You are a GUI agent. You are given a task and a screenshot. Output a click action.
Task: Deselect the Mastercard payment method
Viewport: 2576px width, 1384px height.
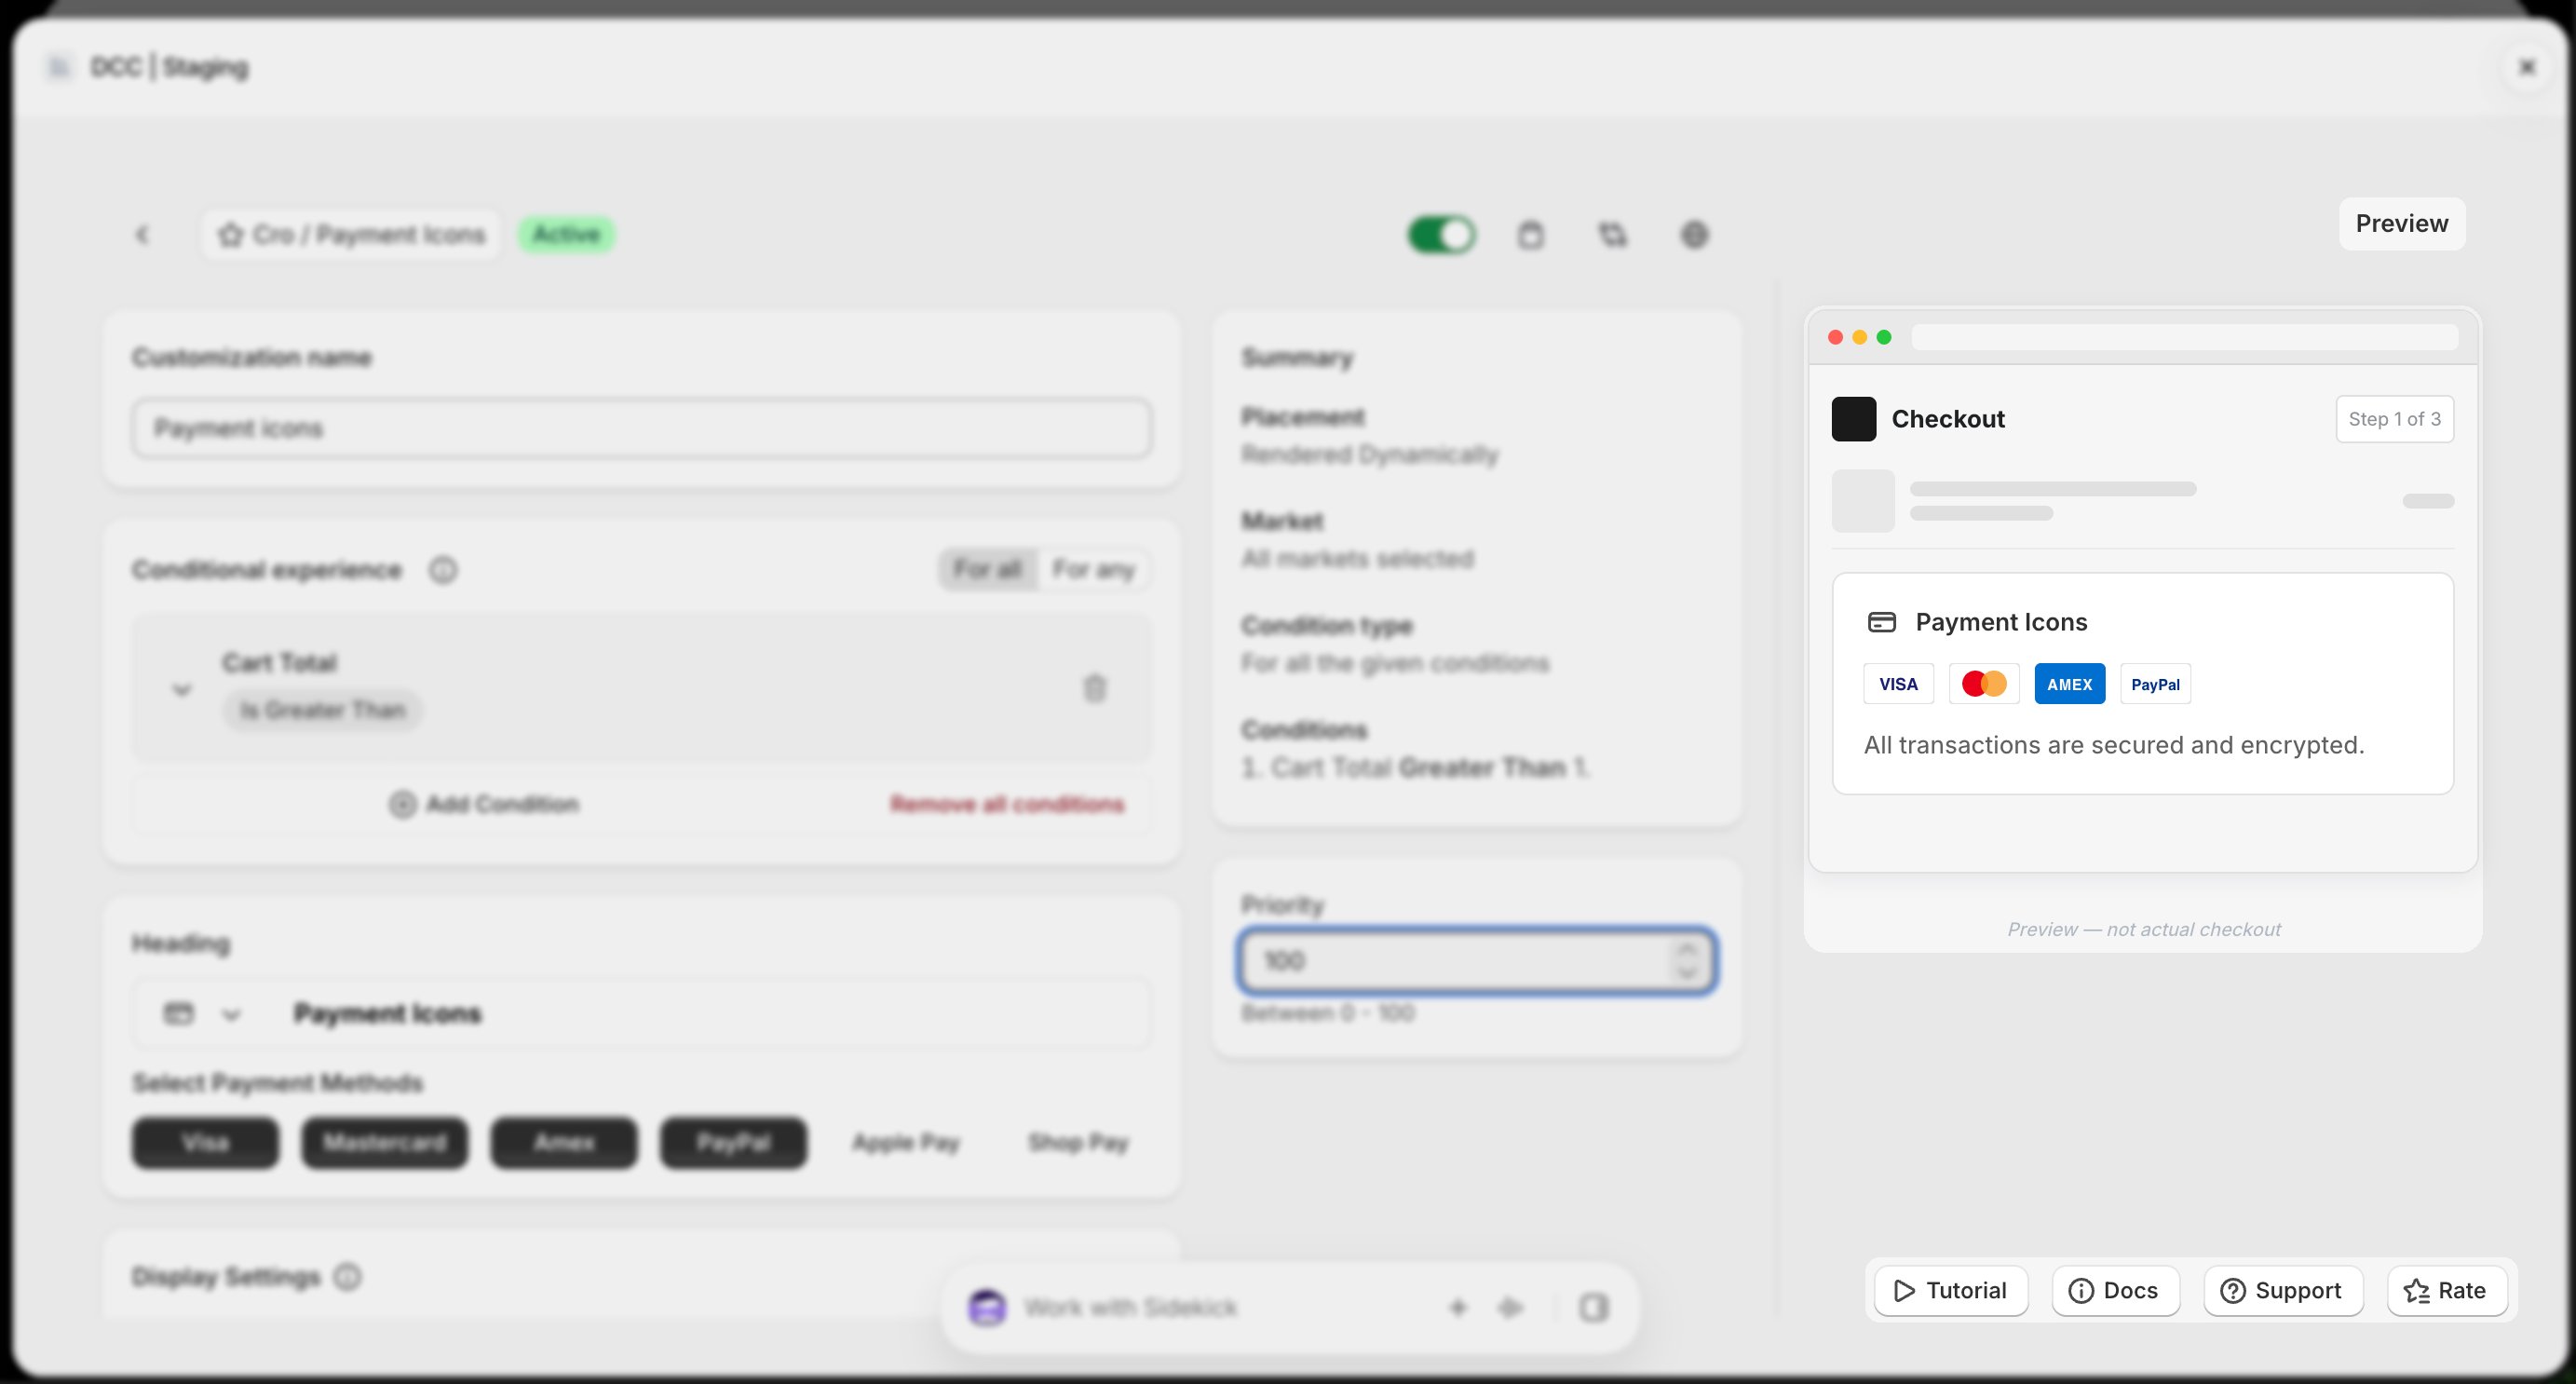coord(385,1142)
